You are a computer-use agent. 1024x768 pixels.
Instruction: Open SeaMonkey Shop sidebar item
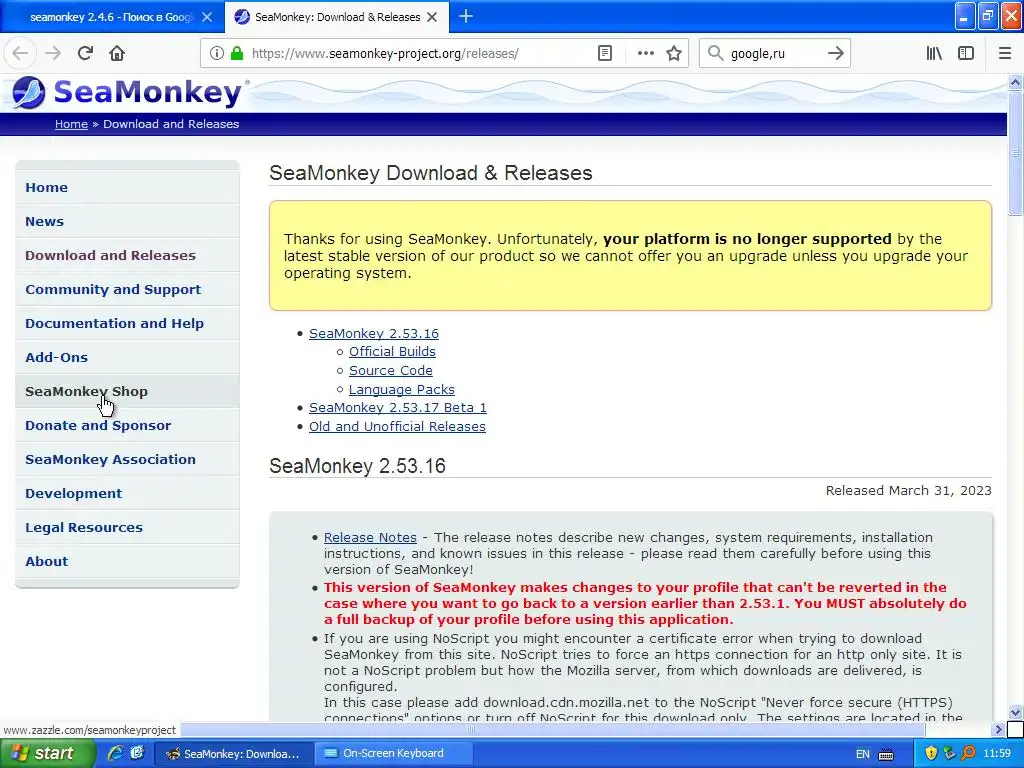pyautogui.click(x=127, y=391)
